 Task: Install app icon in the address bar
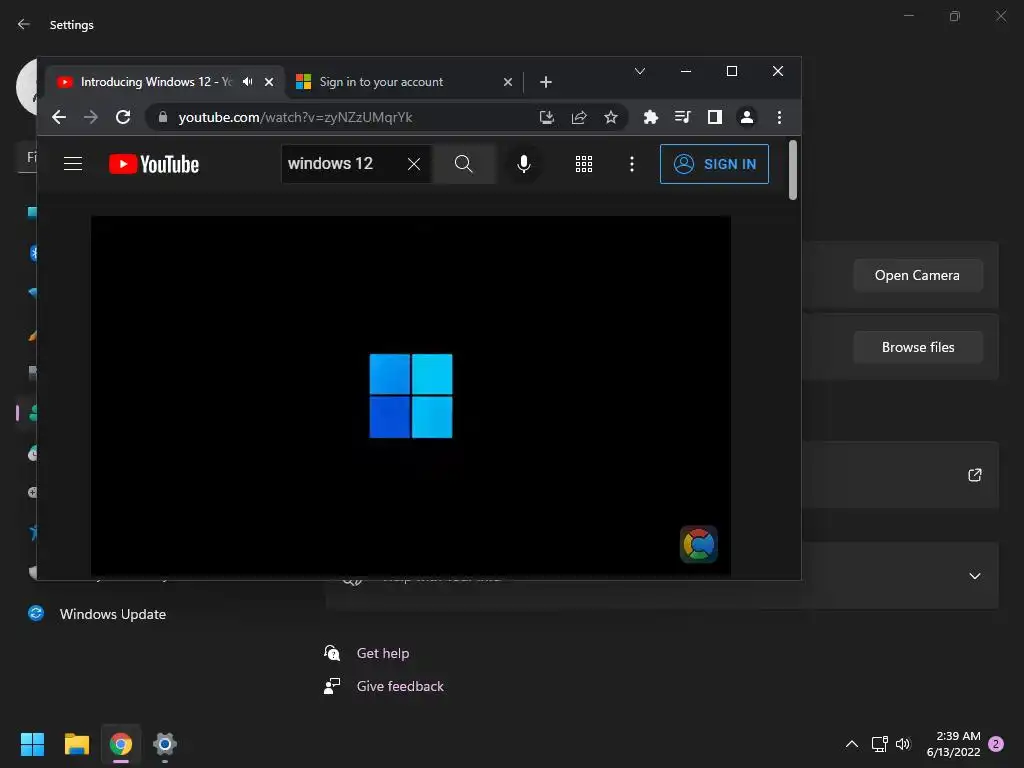pyautogui.click(x=547, y=118)
